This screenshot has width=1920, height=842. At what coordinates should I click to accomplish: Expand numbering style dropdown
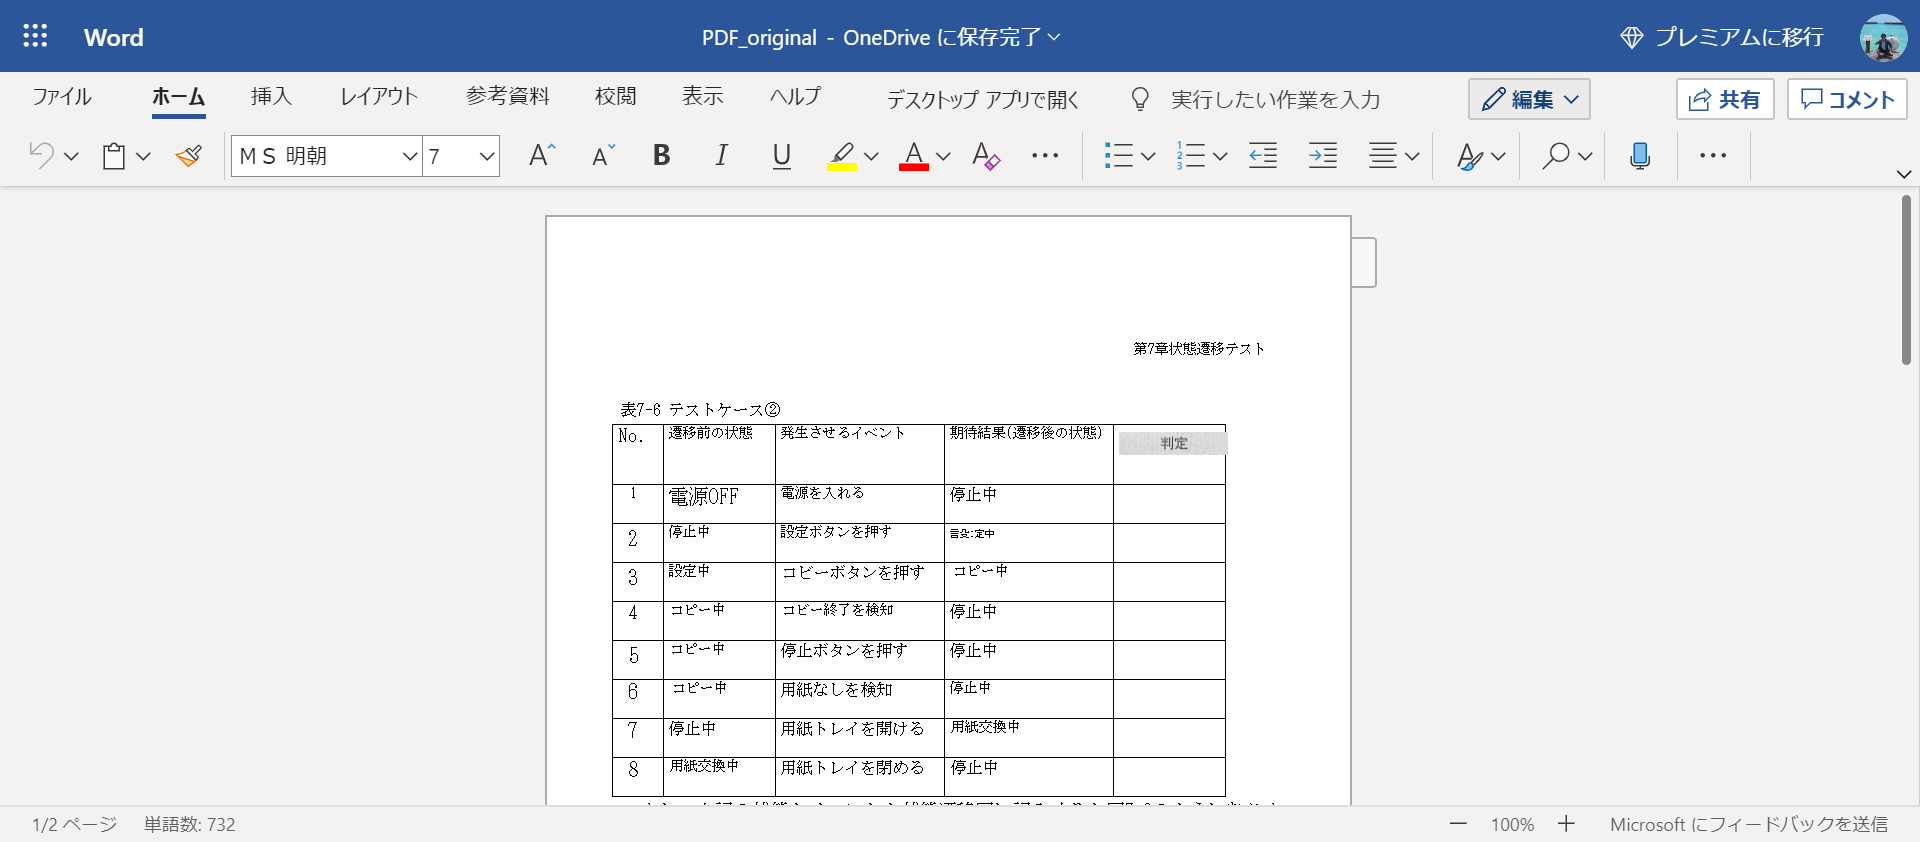(1220, 156)
